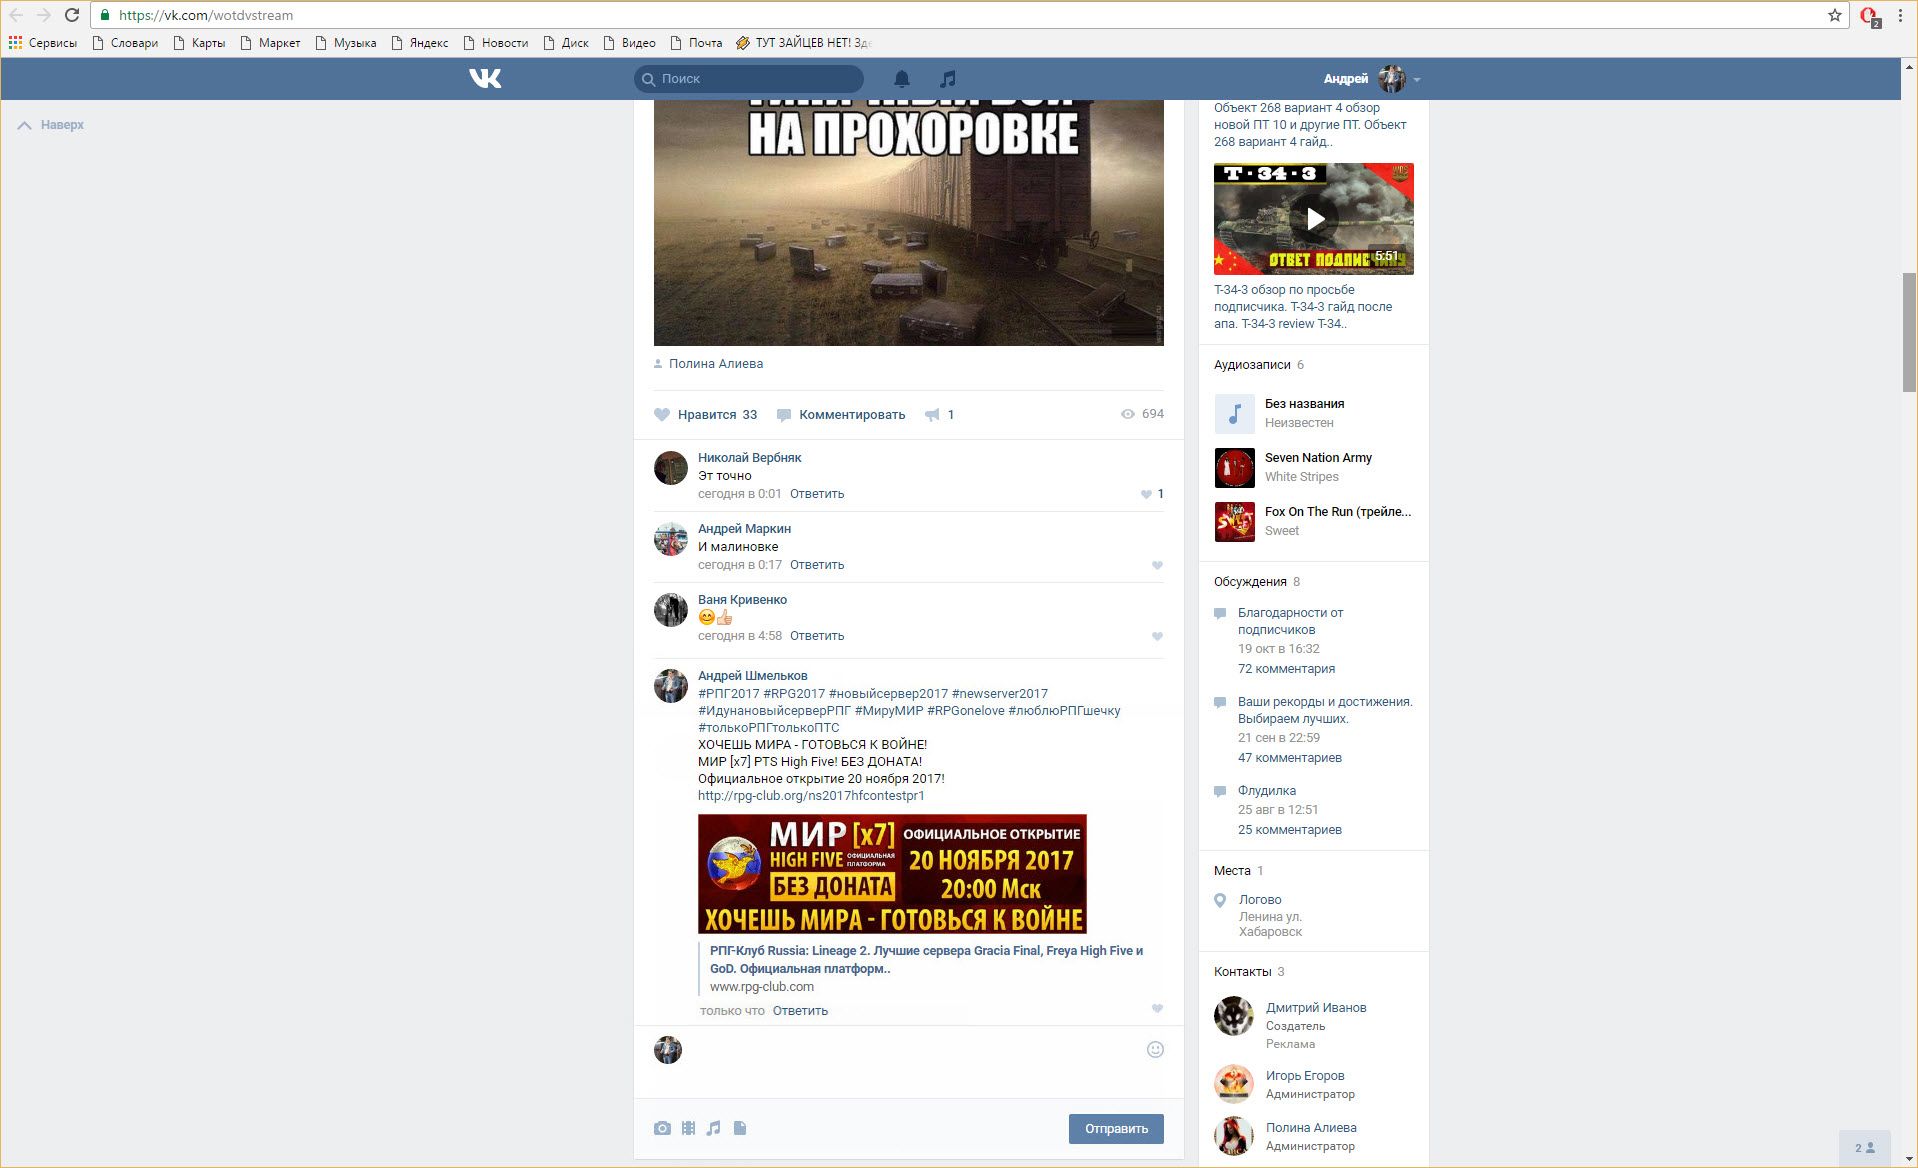Like Андрей Маркин's comment
This screenshot has height=1168, width=1918.
[x=1157, y=565]
